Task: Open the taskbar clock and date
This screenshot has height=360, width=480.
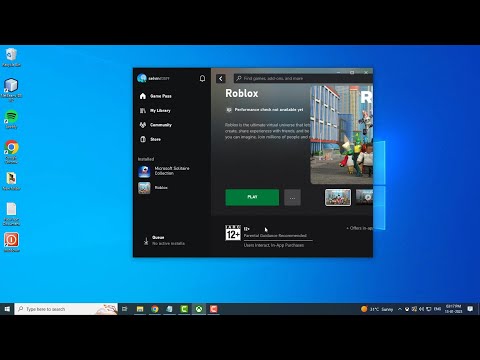Action: 453,309
